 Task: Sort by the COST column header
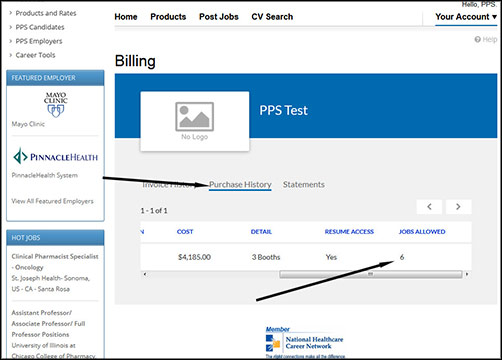point(185,232)
